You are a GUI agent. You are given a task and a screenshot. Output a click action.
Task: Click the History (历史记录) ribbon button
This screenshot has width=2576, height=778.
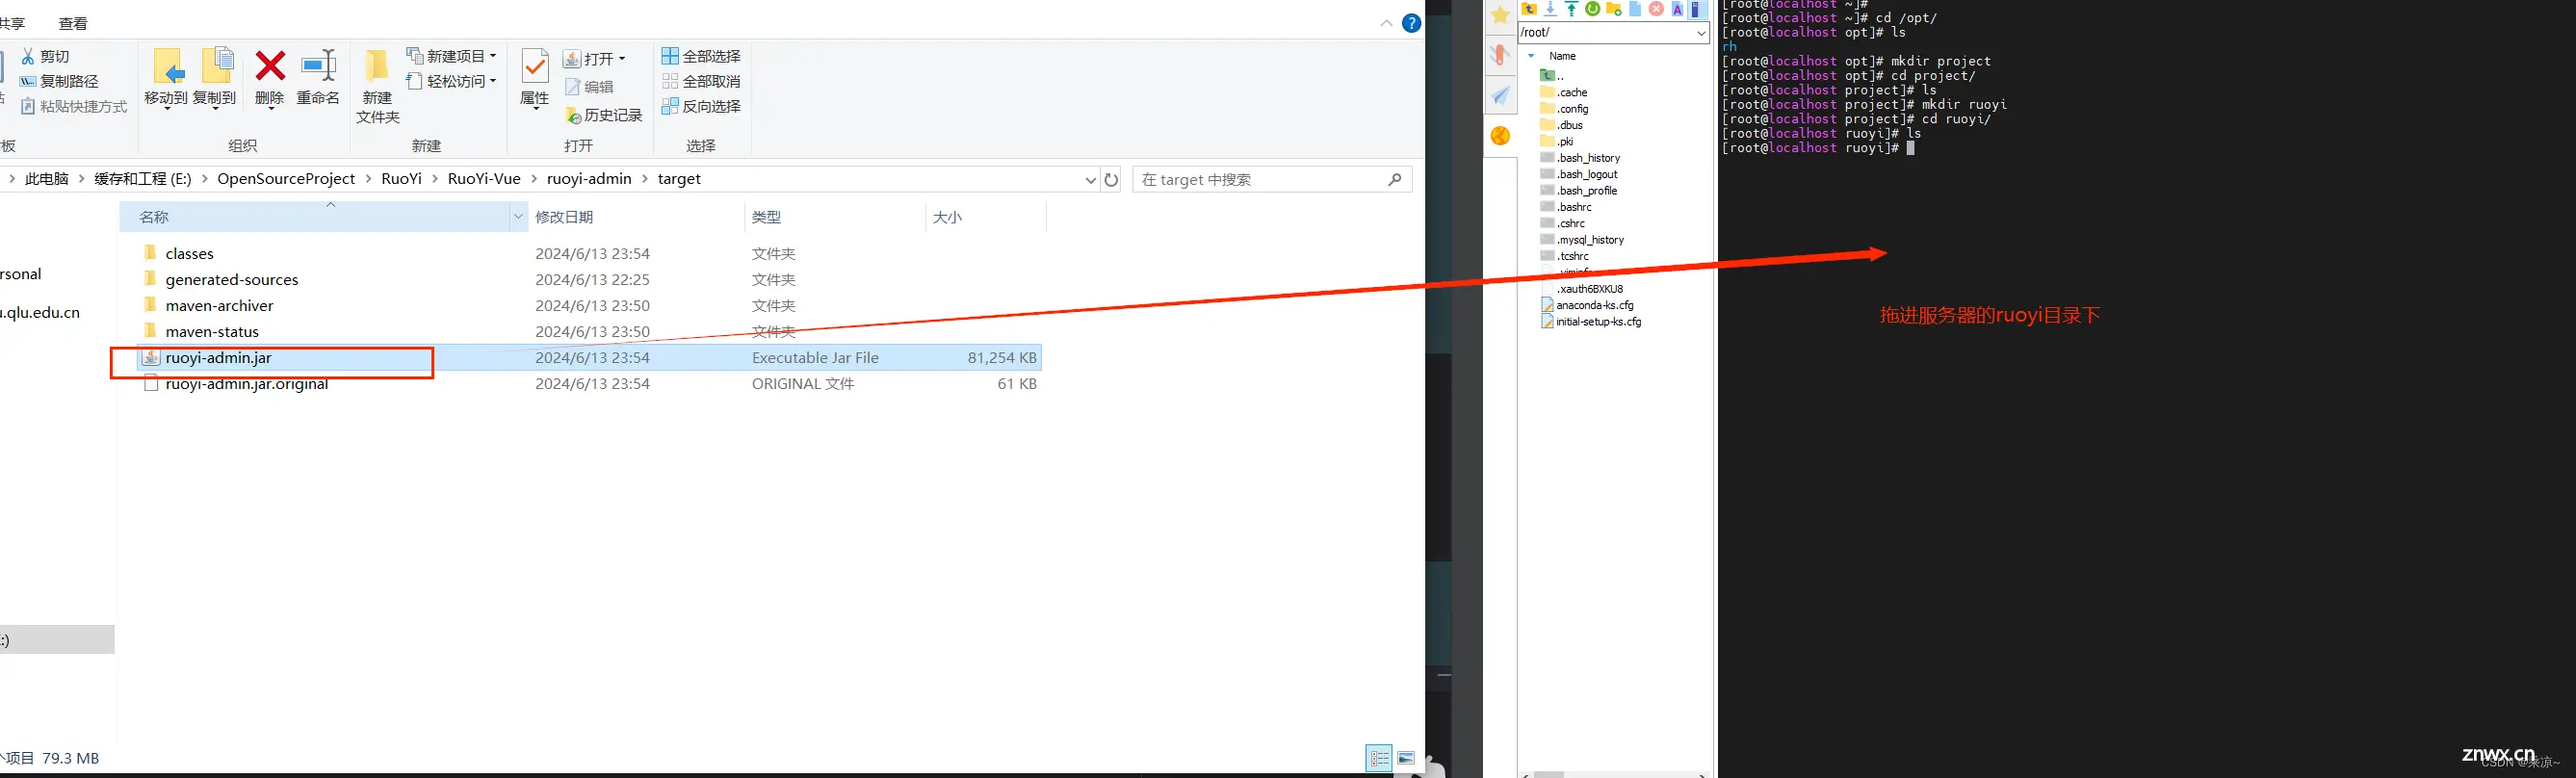(x=603, y=116)
